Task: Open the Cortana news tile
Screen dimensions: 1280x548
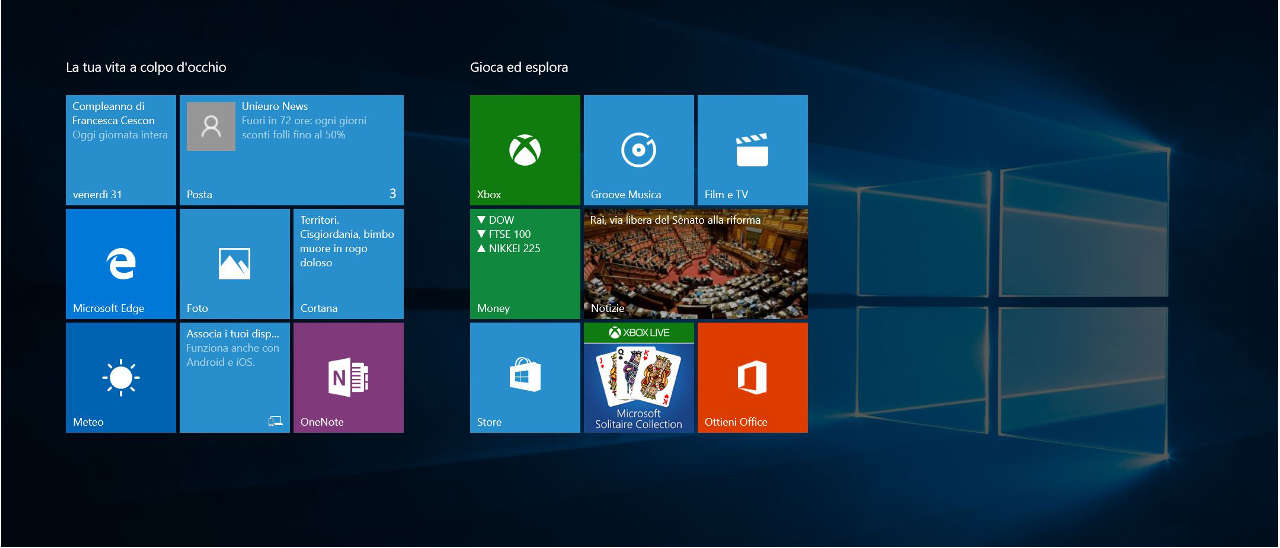Action: tap(349, 264)
